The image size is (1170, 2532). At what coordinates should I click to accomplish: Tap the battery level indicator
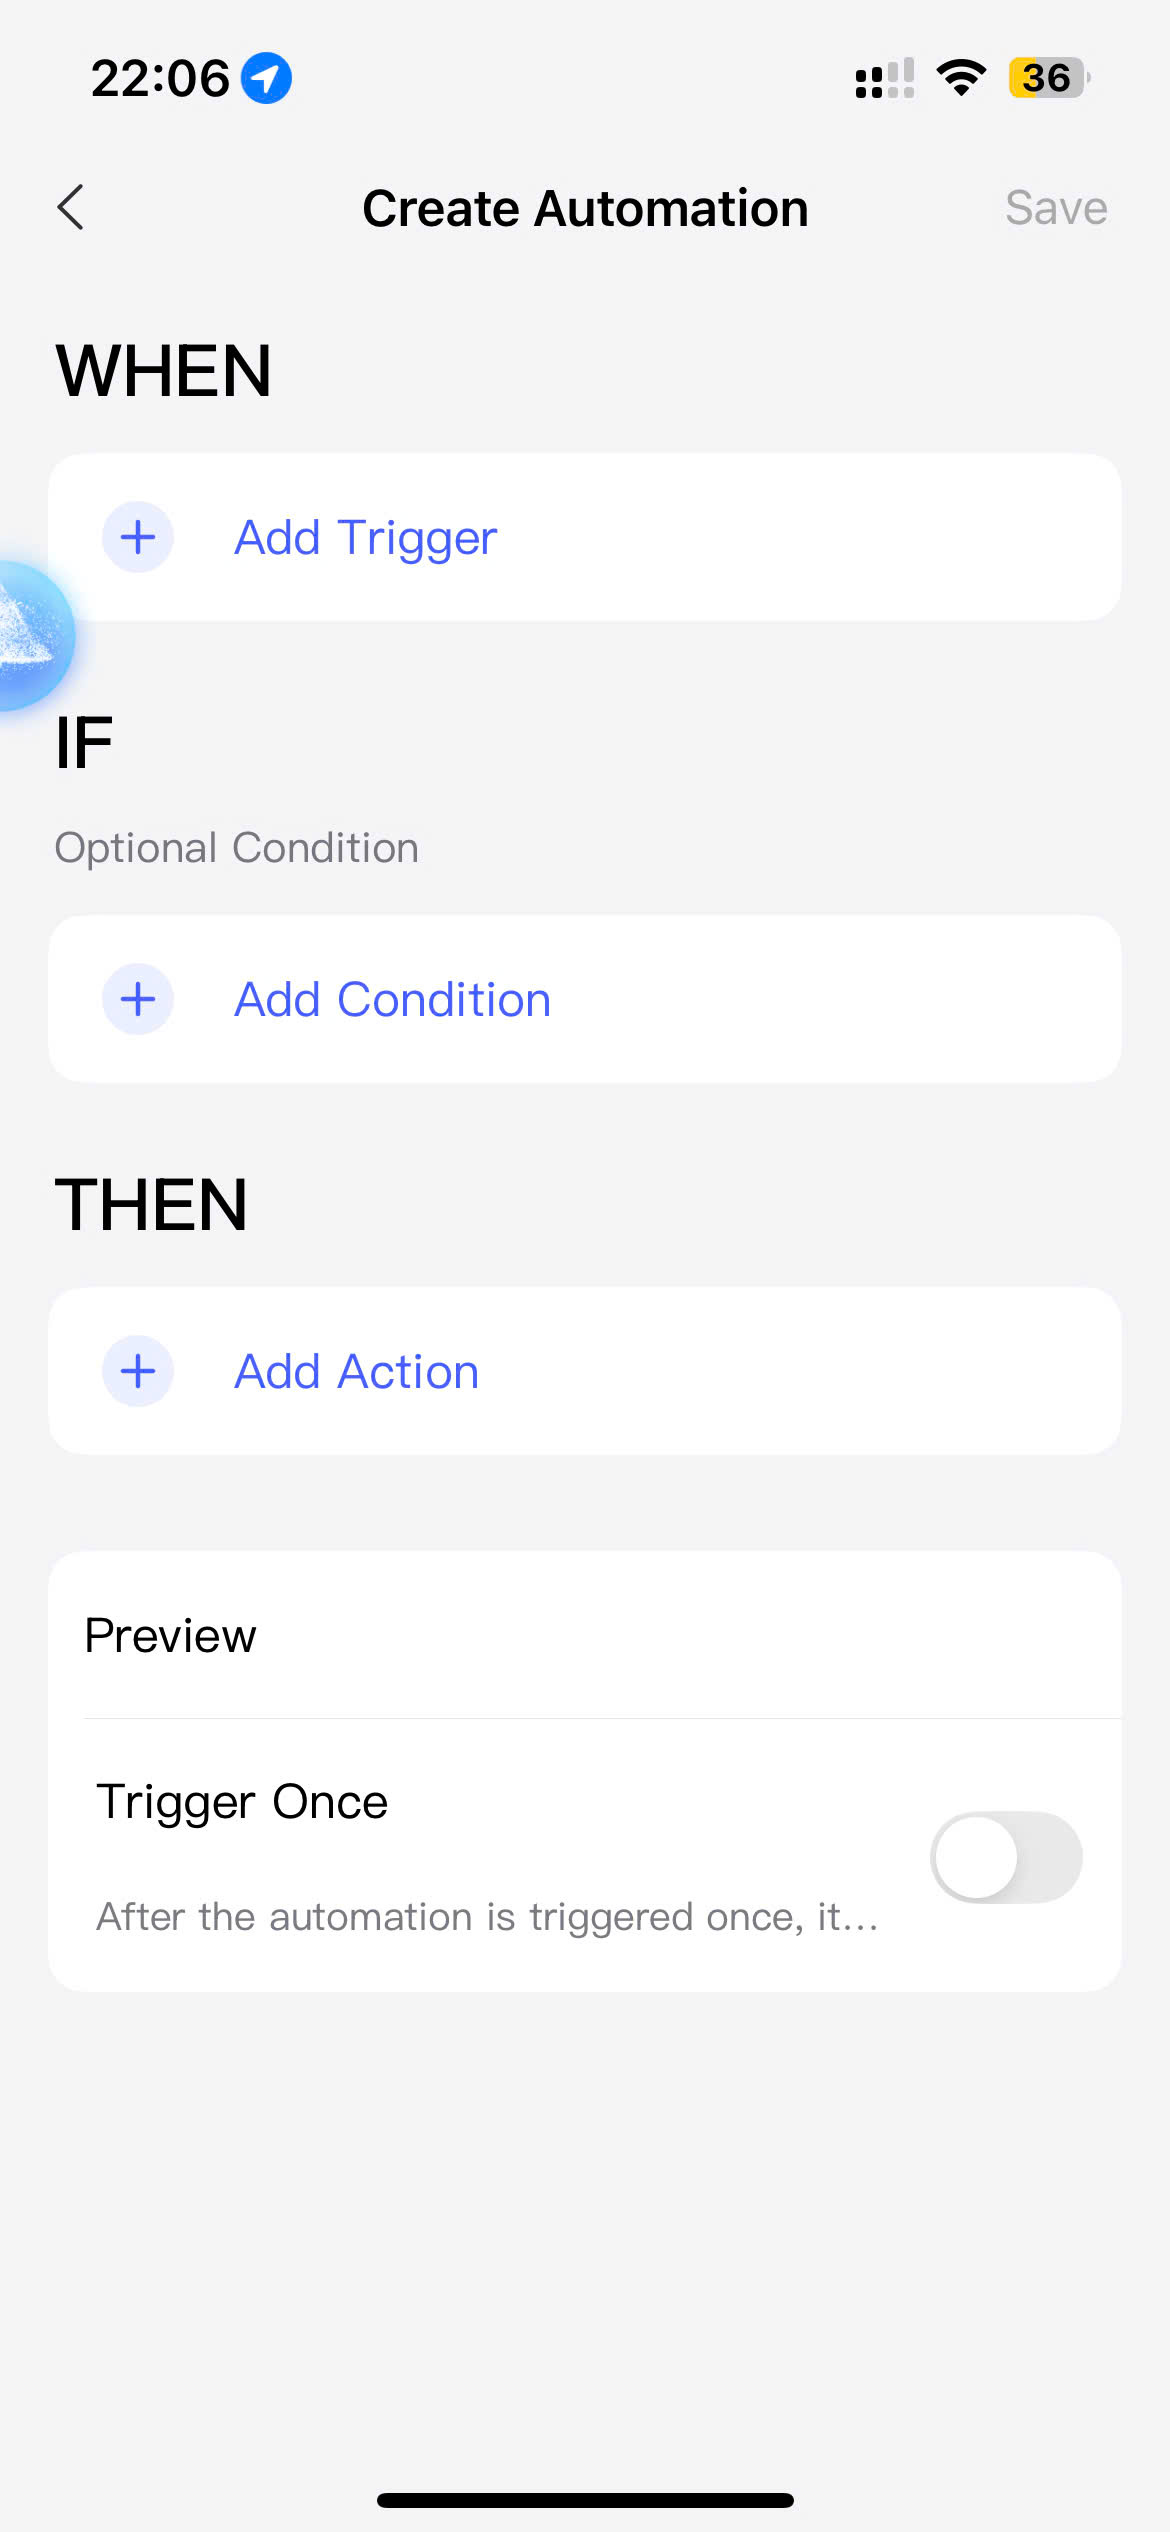pyautogui.click(x=1048, y=78)
